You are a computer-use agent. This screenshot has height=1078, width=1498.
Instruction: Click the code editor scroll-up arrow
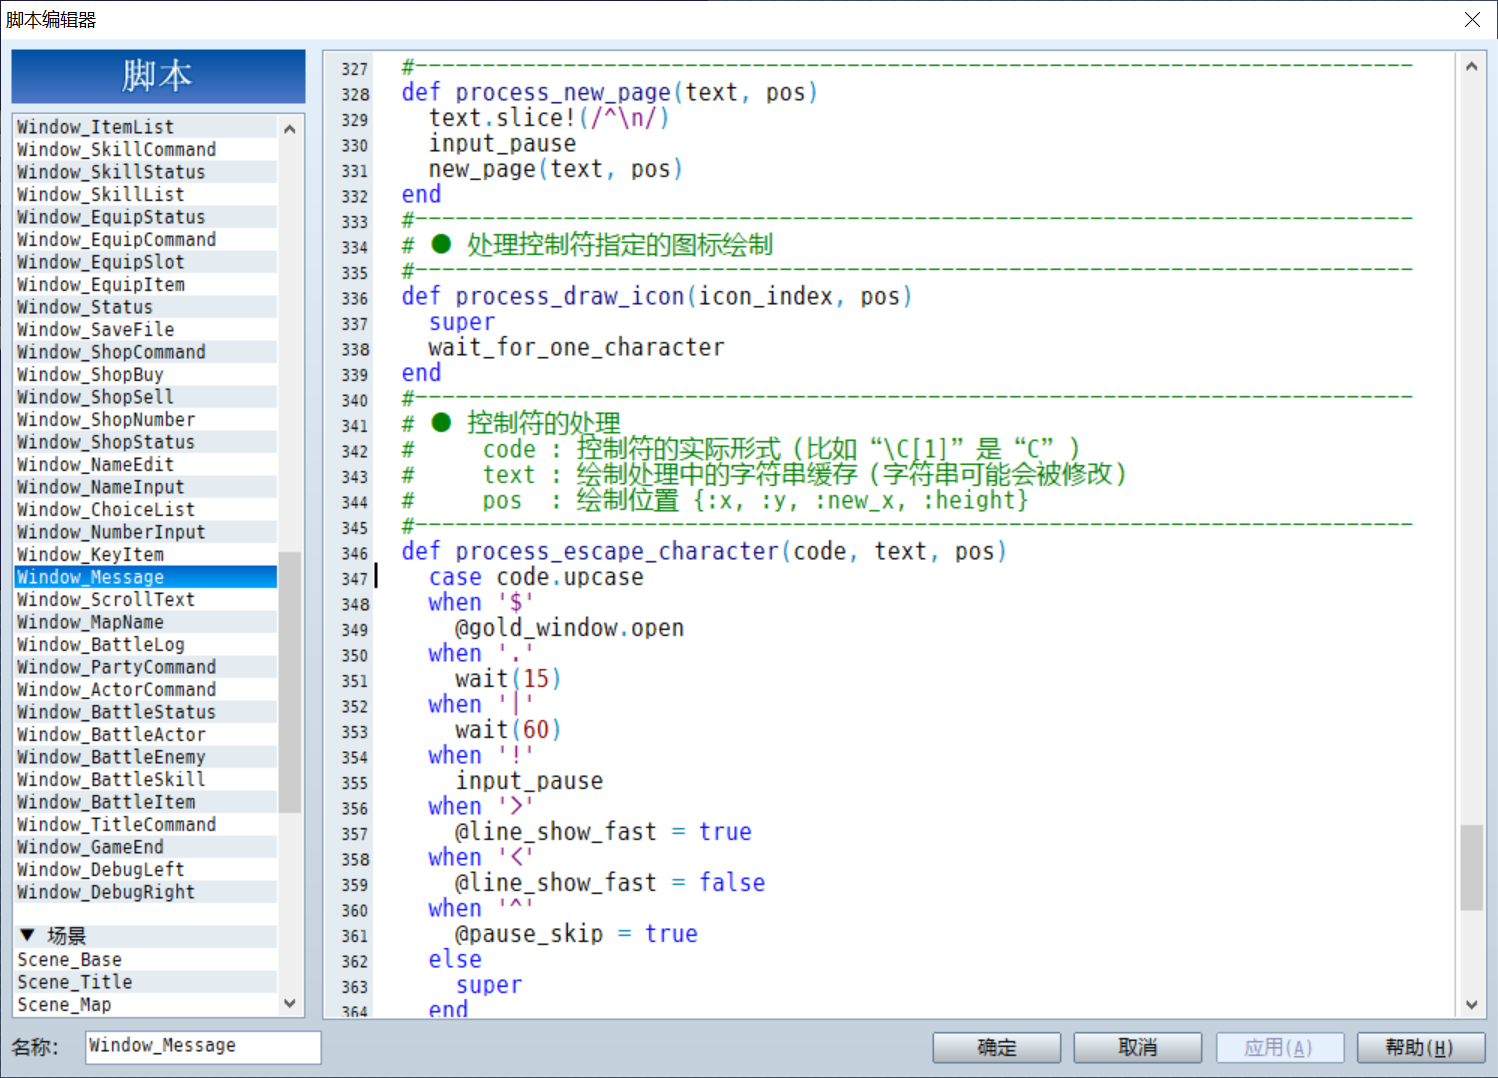[x=1471, y=67]
